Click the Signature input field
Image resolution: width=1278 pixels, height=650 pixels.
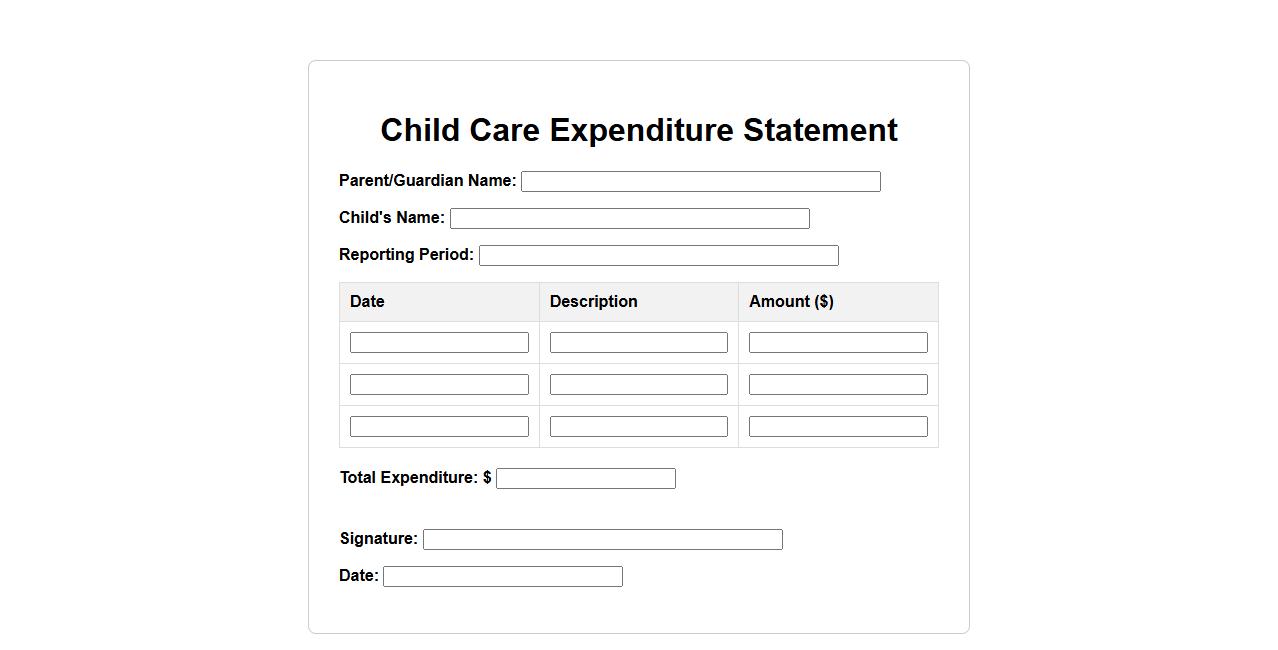602,540
